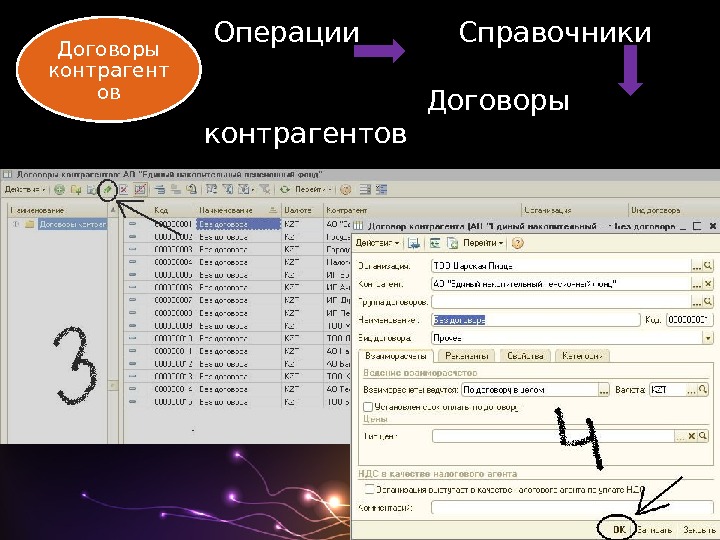Sort list by Код column header
The width and height of the screenshot is (720, 540).
pos(161,210)
